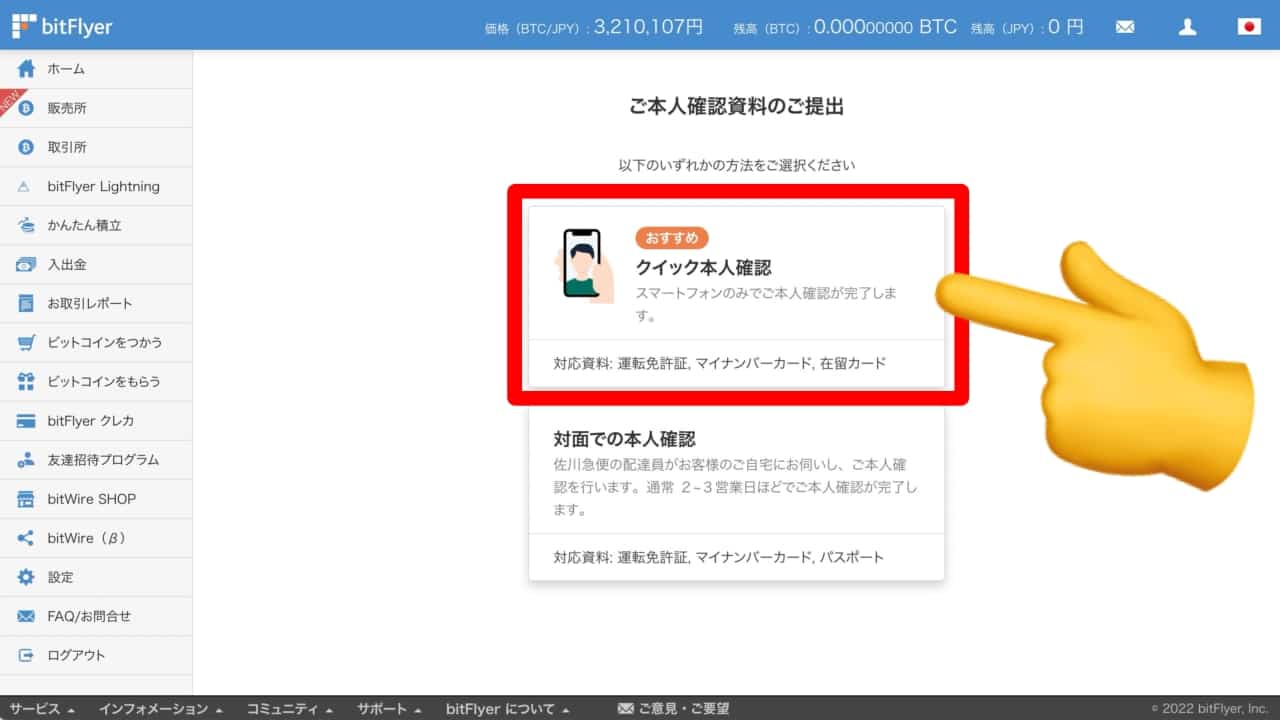The height and width of the screenshot is (720, 1280).
Task: Expand the コミュニティ footer menu
Action: tap(289, 709)
